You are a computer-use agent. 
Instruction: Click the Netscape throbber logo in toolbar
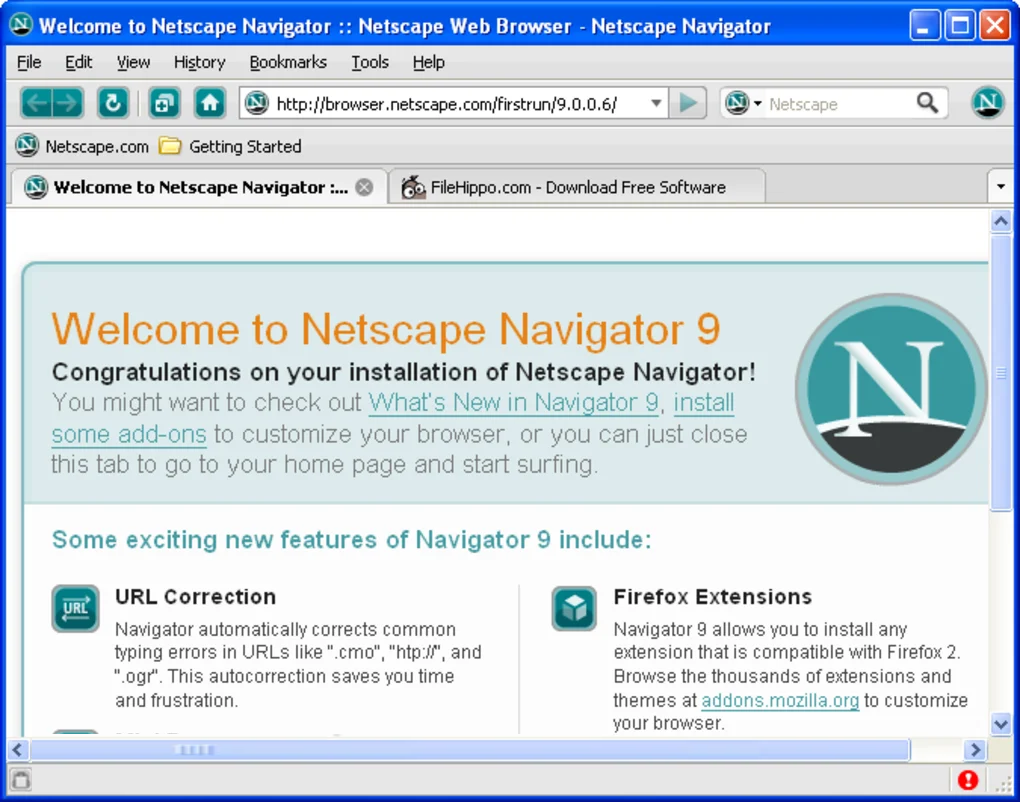click(x=987, y=103)
